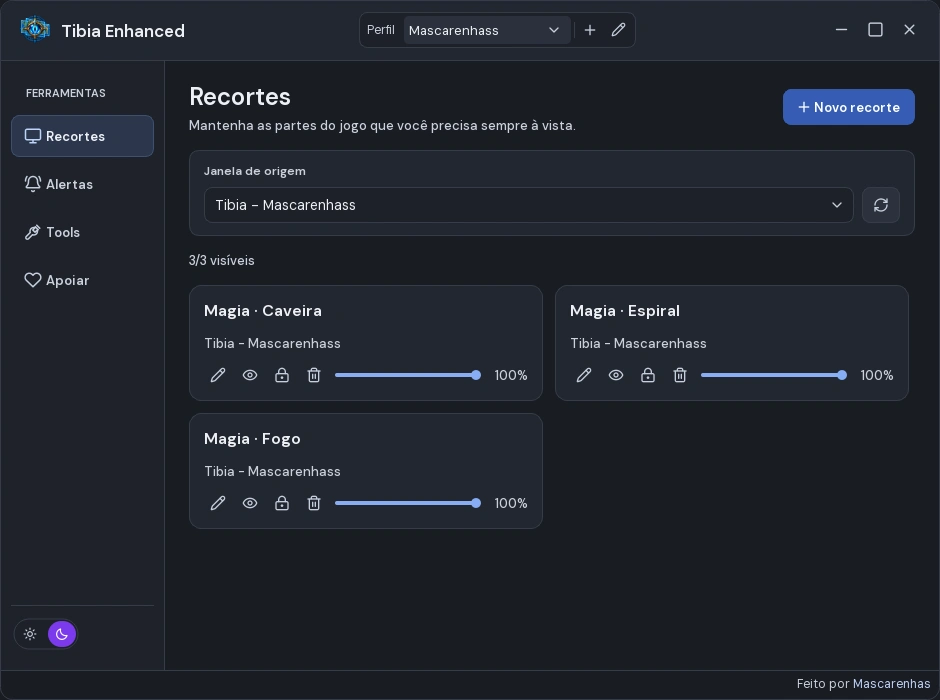Adjust opacity slider of Magia · Espiral
Screen dimensions: 940x700
point(774,375)
